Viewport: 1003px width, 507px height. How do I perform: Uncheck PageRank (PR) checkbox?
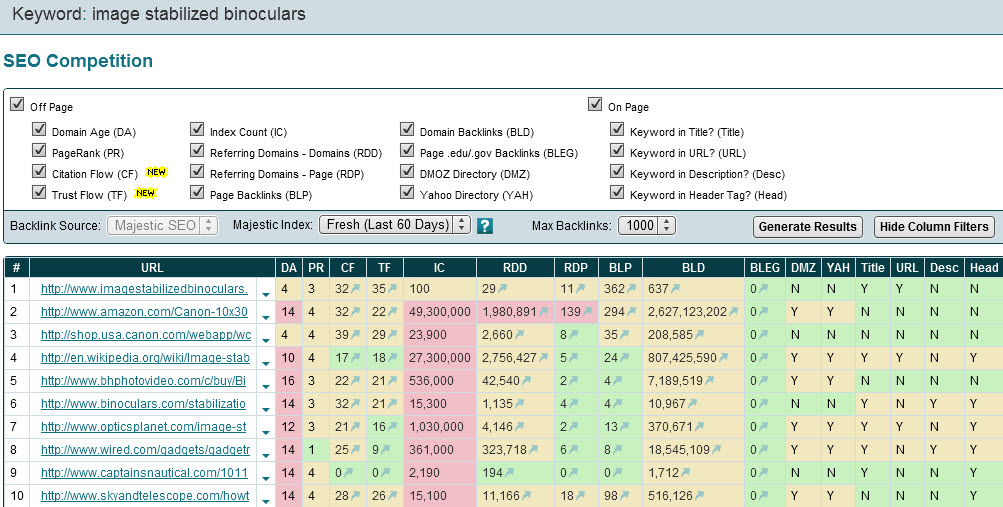pyautogui.click(x=39, y=150)
